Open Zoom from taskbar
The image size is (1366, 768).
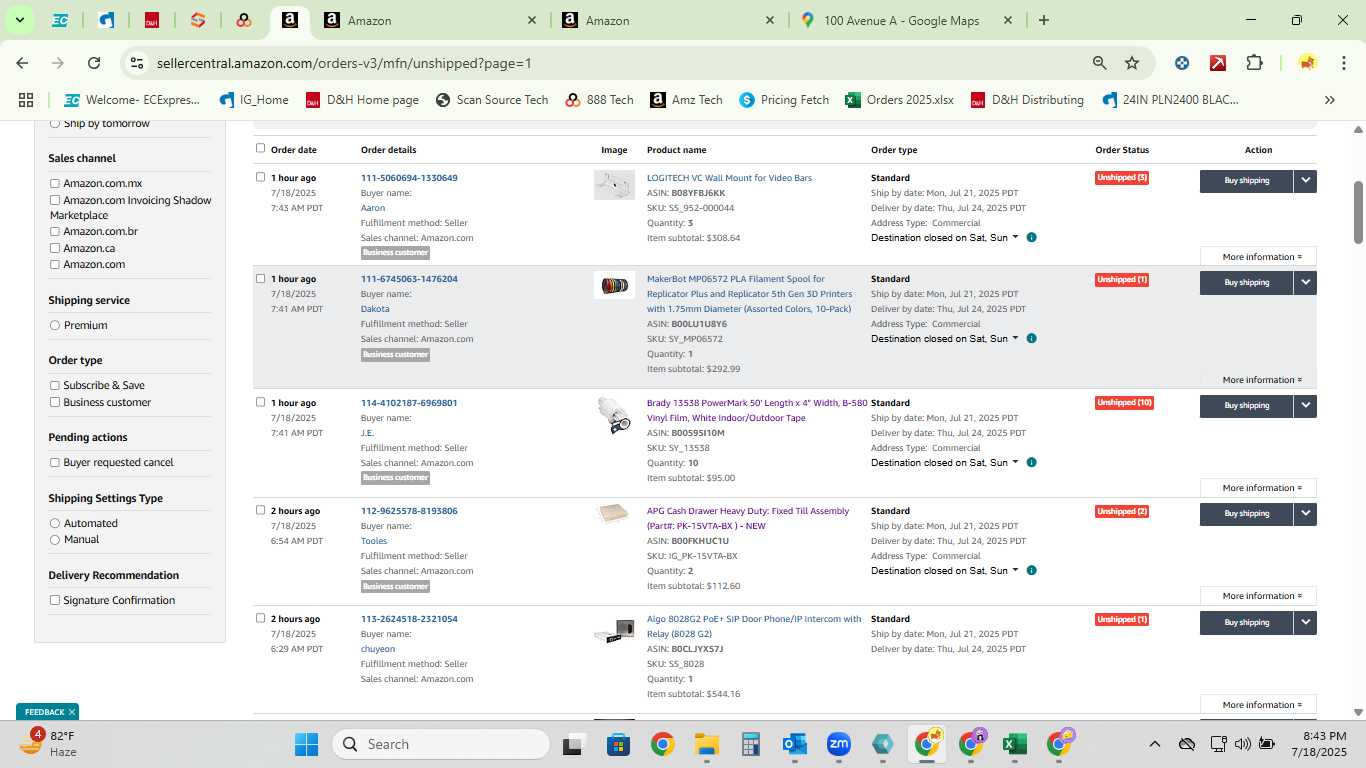[838, 744]
